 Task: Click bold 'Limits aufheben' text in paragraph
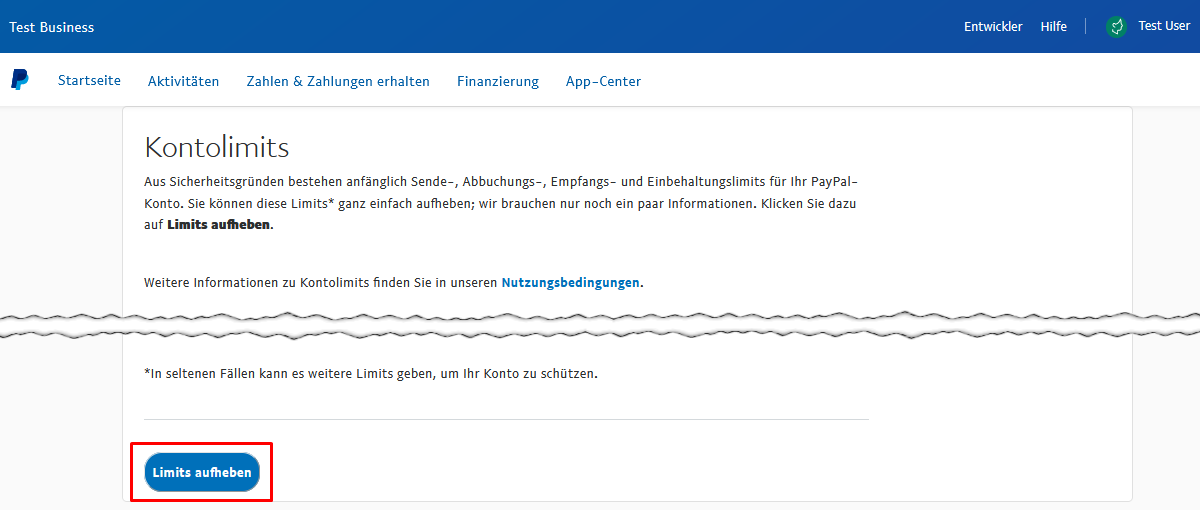tap(218, 225)
